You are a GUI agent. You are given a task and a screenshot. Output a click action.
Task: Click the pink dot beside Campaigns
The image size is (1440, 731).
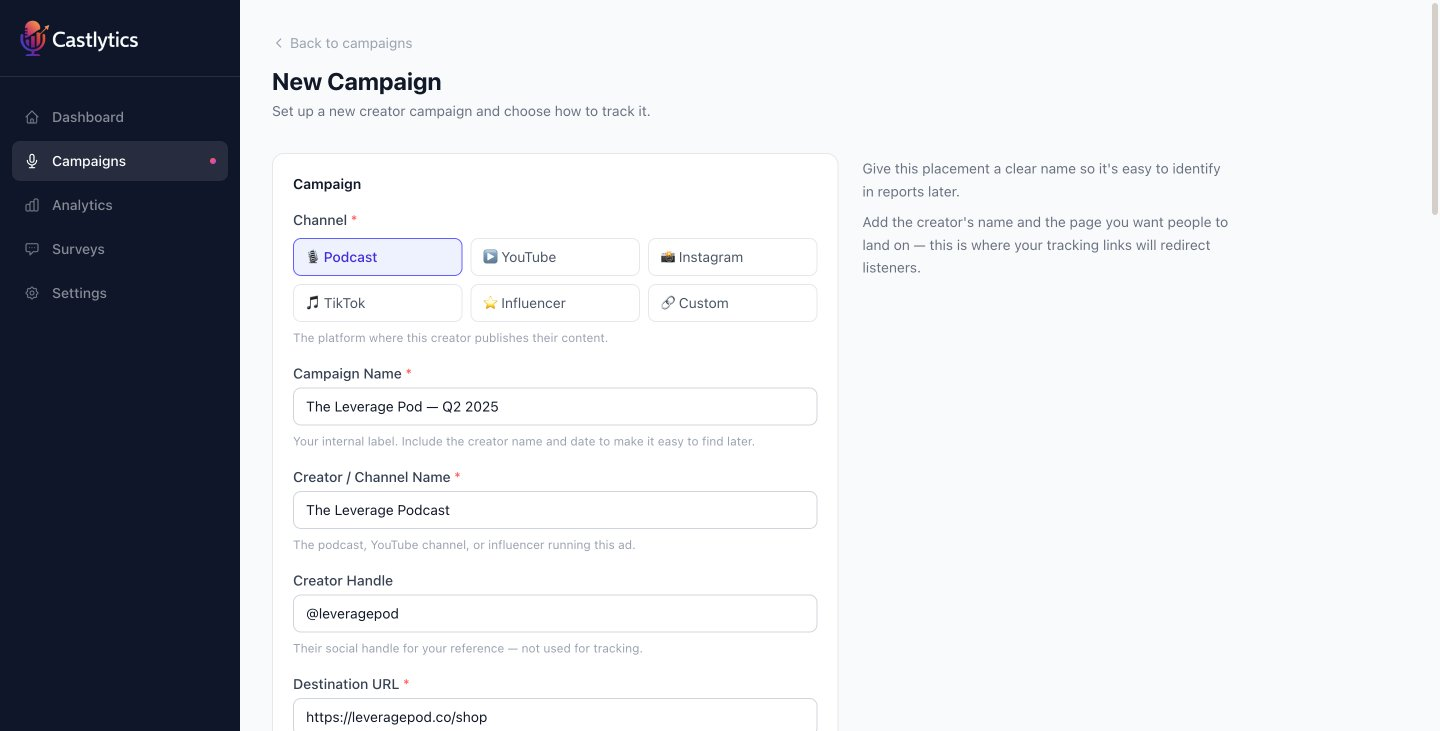point(212,161)
